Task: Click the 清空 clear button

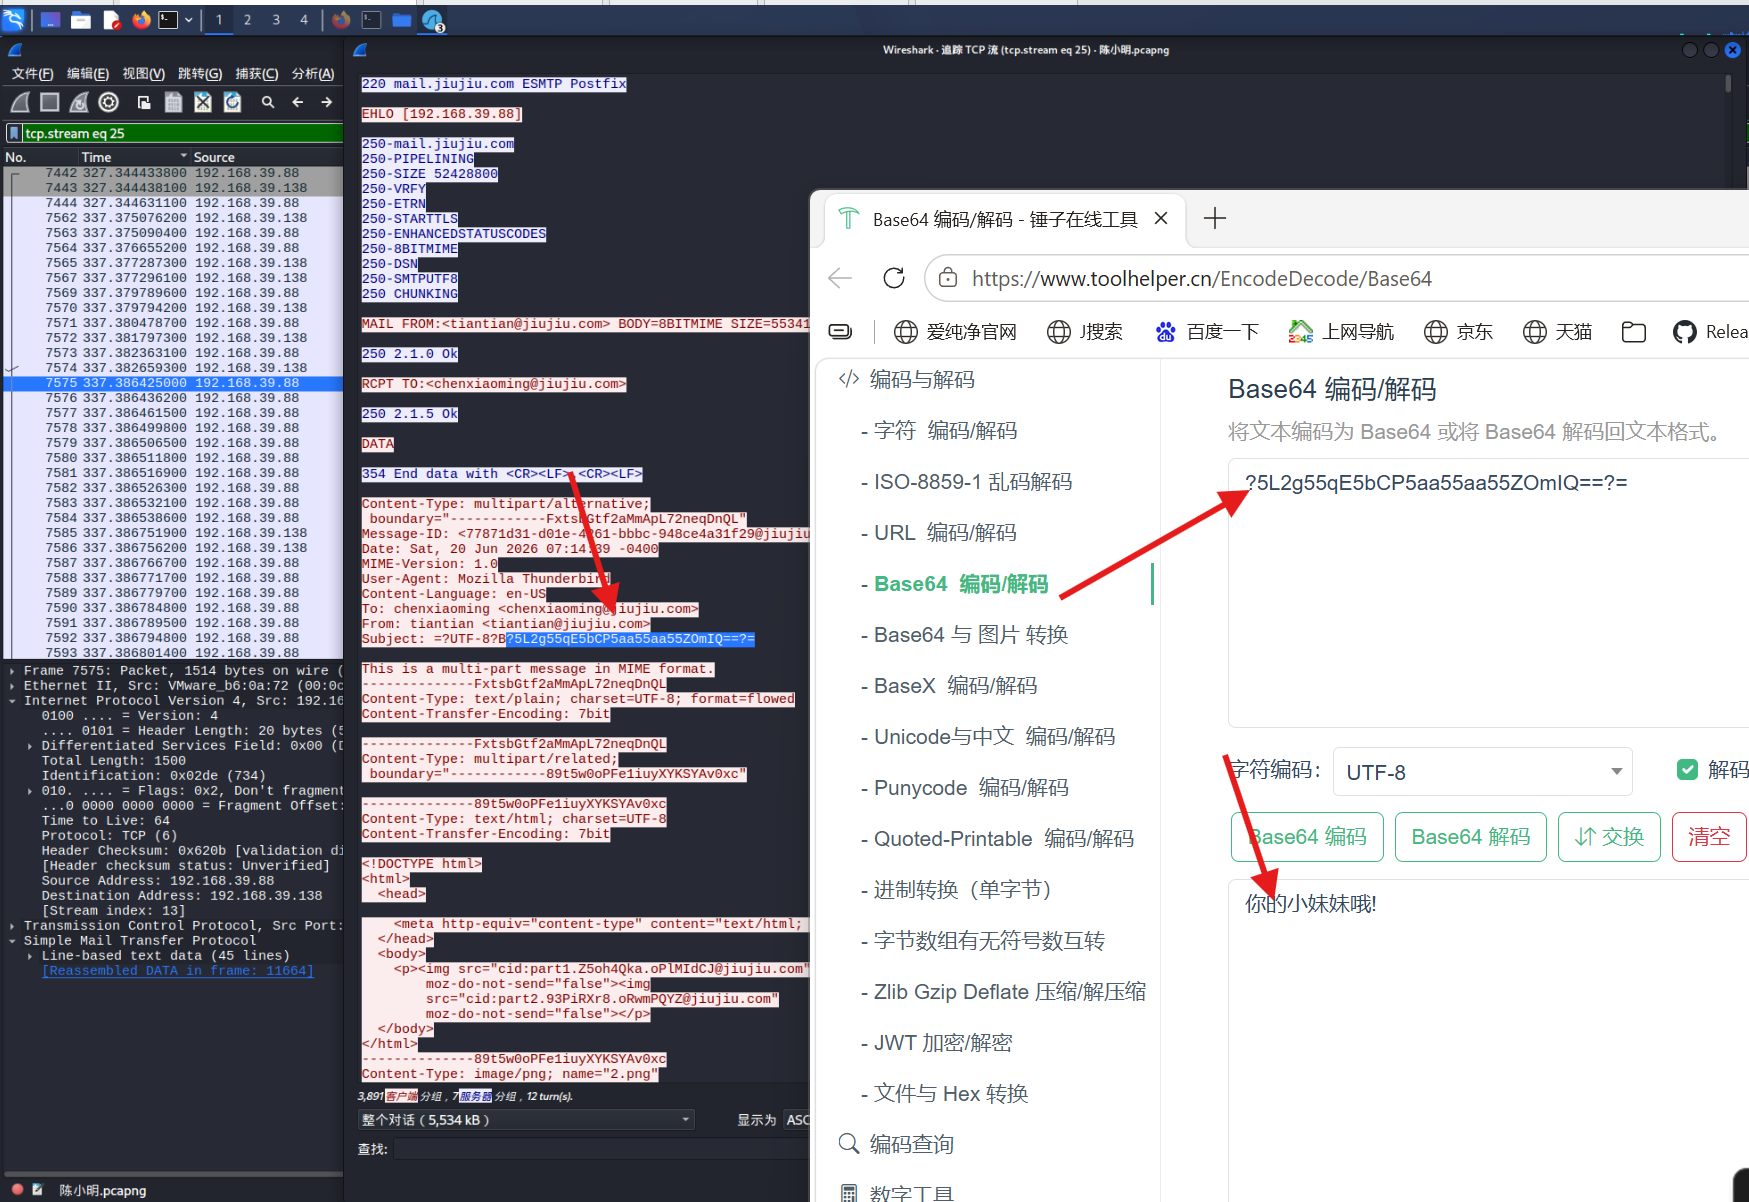Action: click(1709, 837)
